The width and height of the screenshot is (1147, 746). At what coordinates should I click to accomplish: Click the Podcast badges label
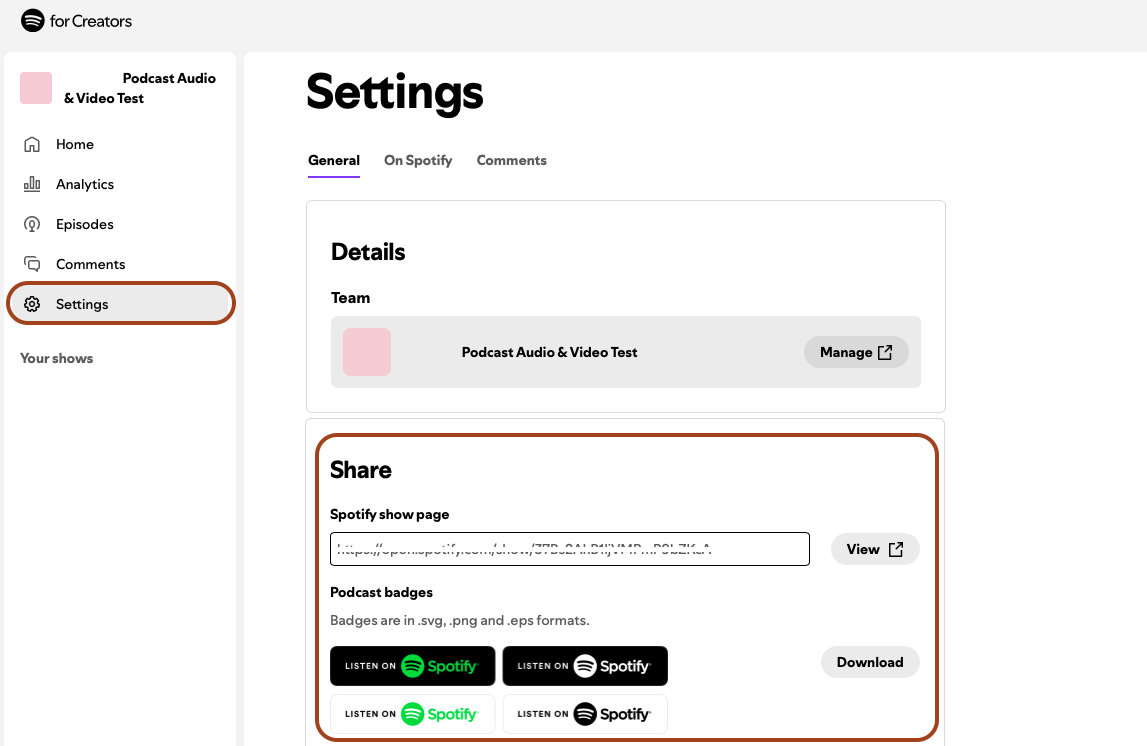tap(381, 592)
